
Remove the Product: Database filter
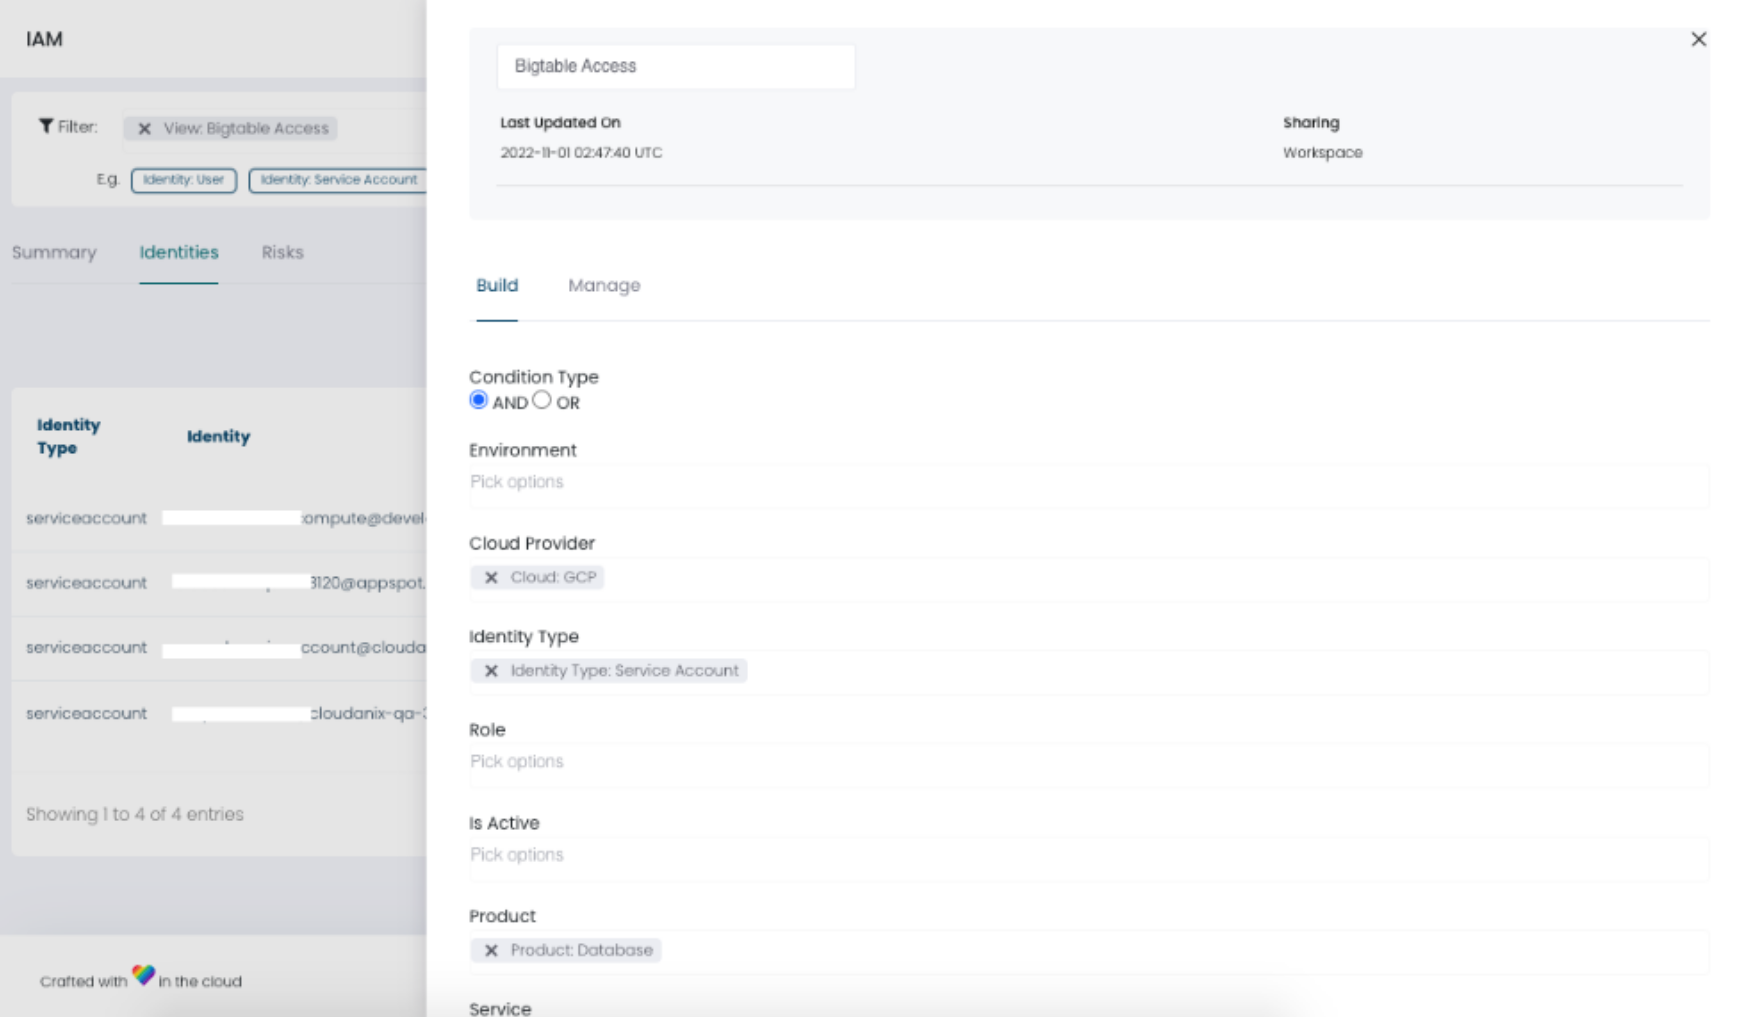pos(492,950)
